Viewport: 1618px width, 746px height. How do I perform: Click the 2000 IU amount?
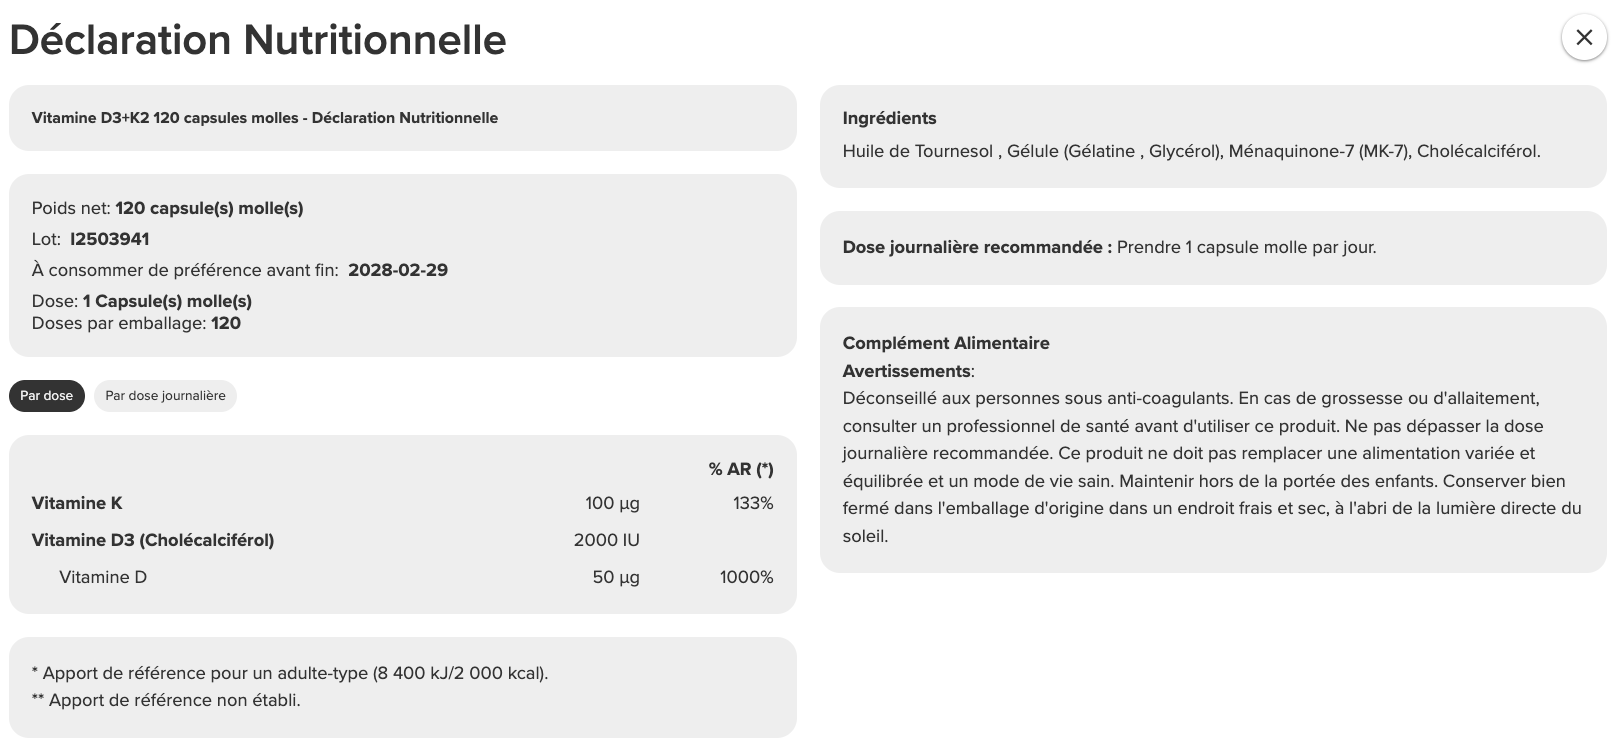(x=606, y=540)
